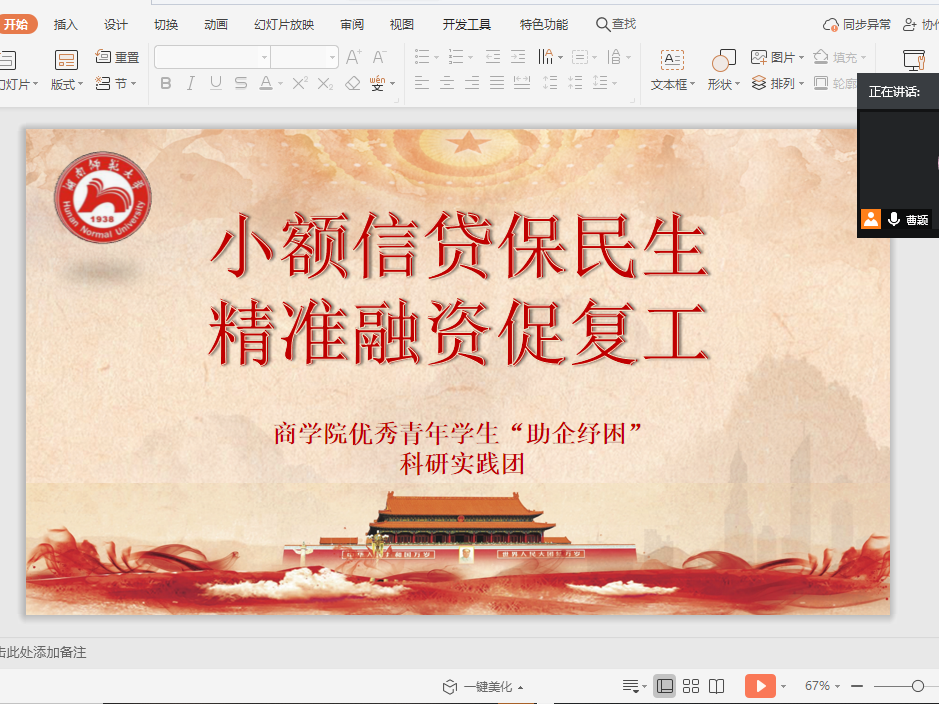Screen dimensions: 939x704
Task: Apply numbered list icon
Action: point(456,57)
